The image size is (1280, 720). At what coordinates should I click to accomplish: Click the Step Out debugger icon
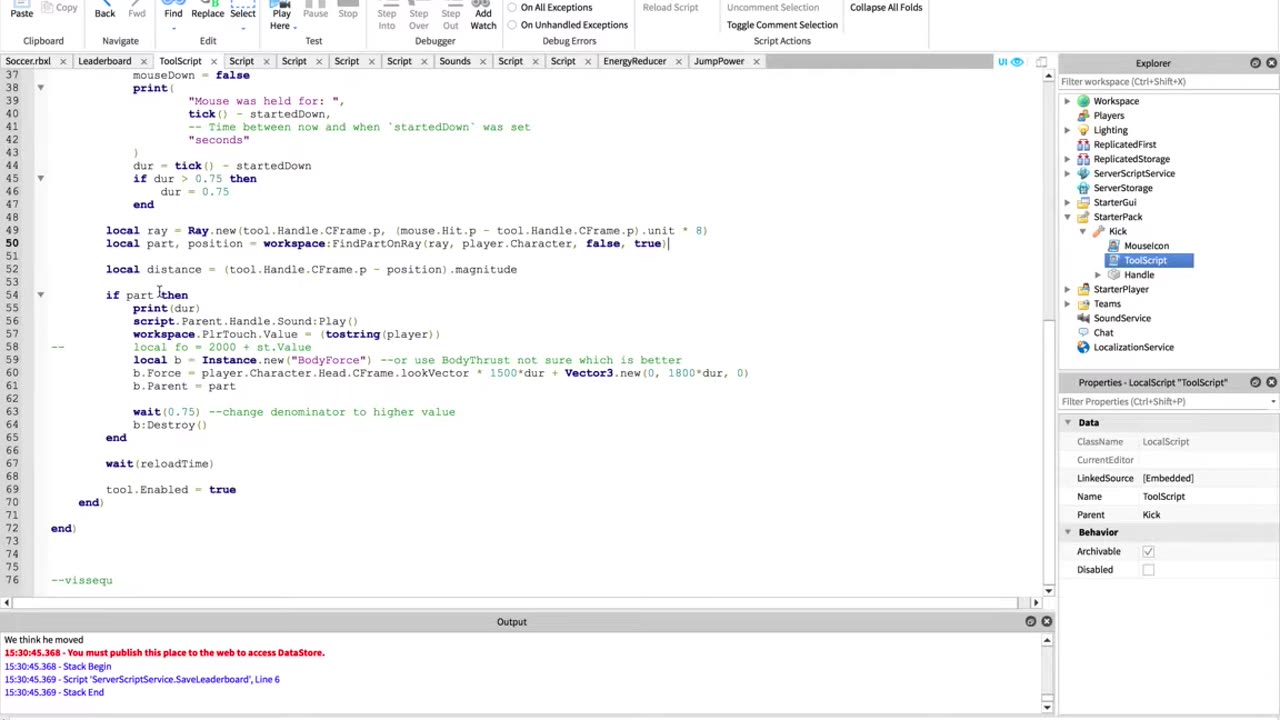451,13
